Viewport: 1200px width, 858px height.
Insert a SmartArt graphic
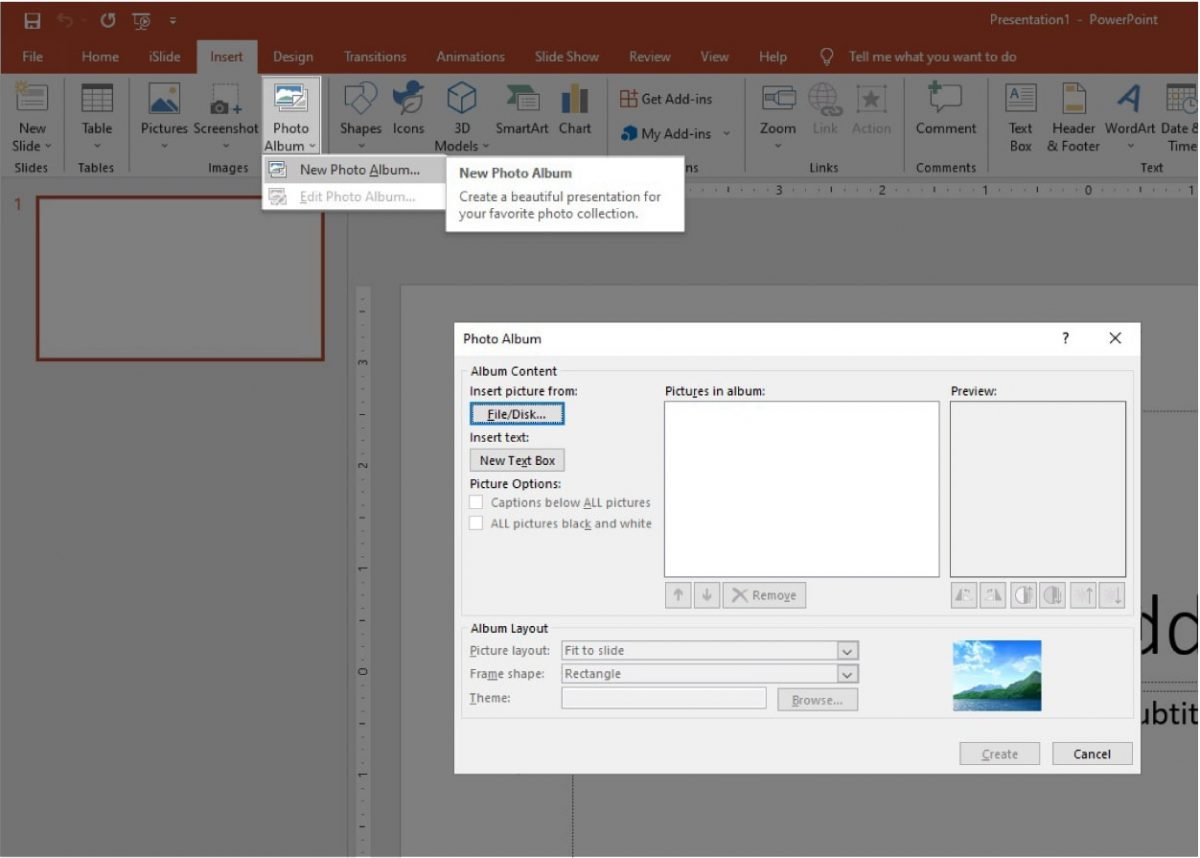click(521, 113)
